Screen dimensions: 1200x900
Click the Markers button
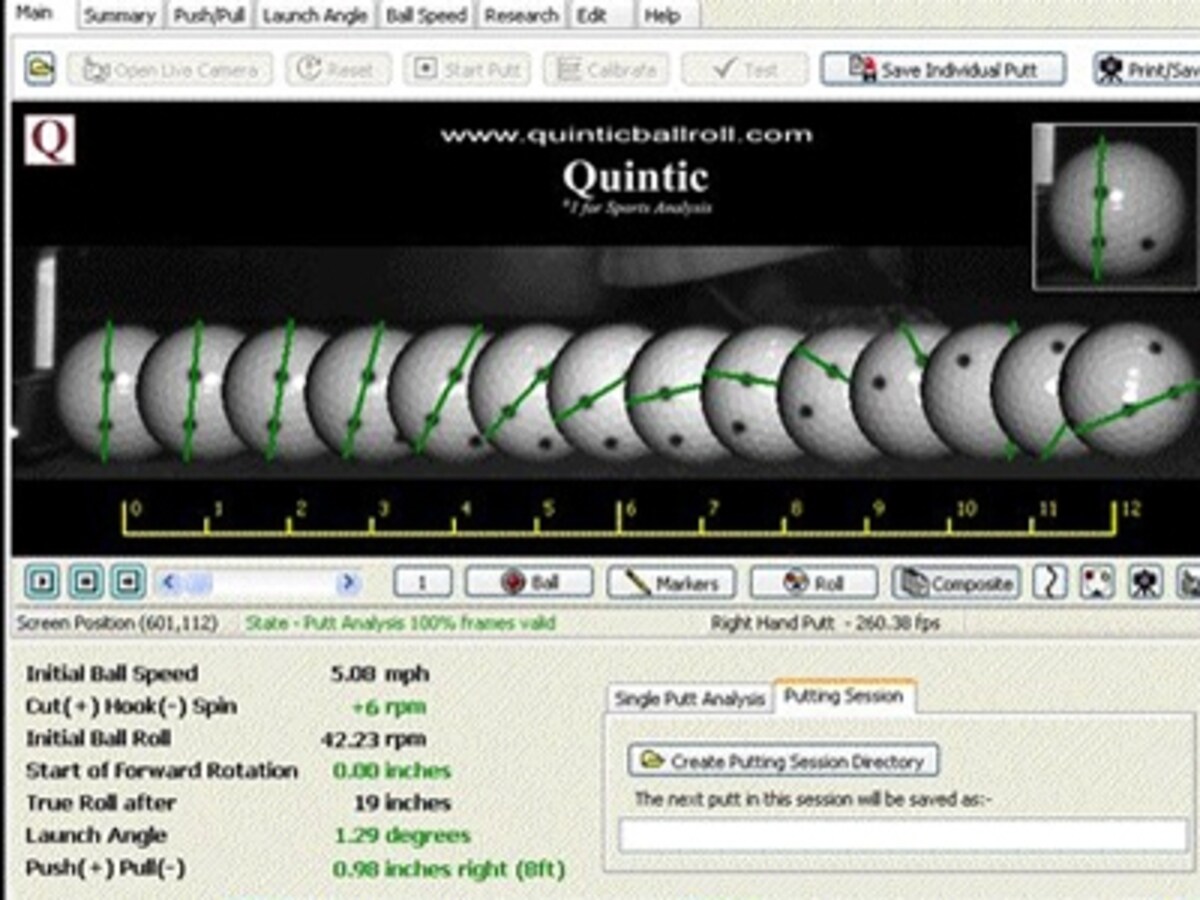coord(671,582)
